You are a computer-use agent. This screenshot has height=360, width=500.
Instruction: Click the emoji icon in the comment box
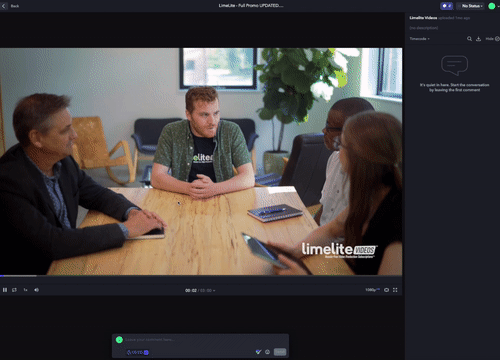pos(267,352)
